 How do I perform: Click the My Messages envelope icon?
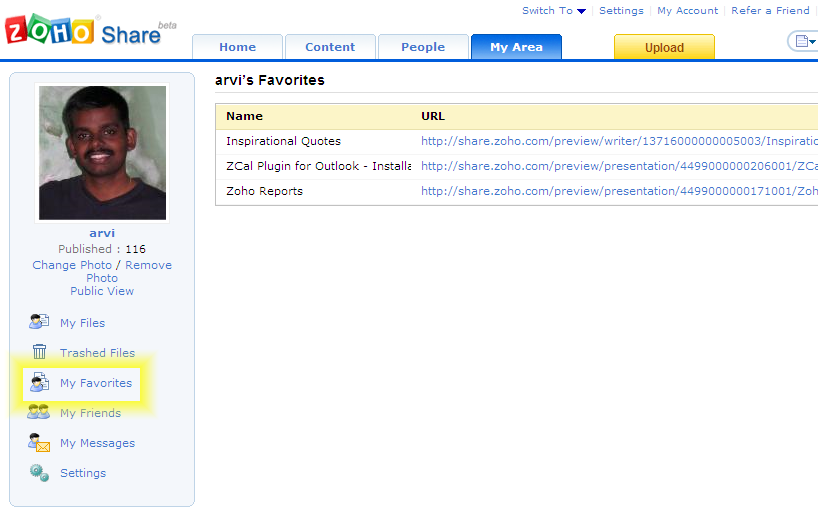(x=39, y=442)
